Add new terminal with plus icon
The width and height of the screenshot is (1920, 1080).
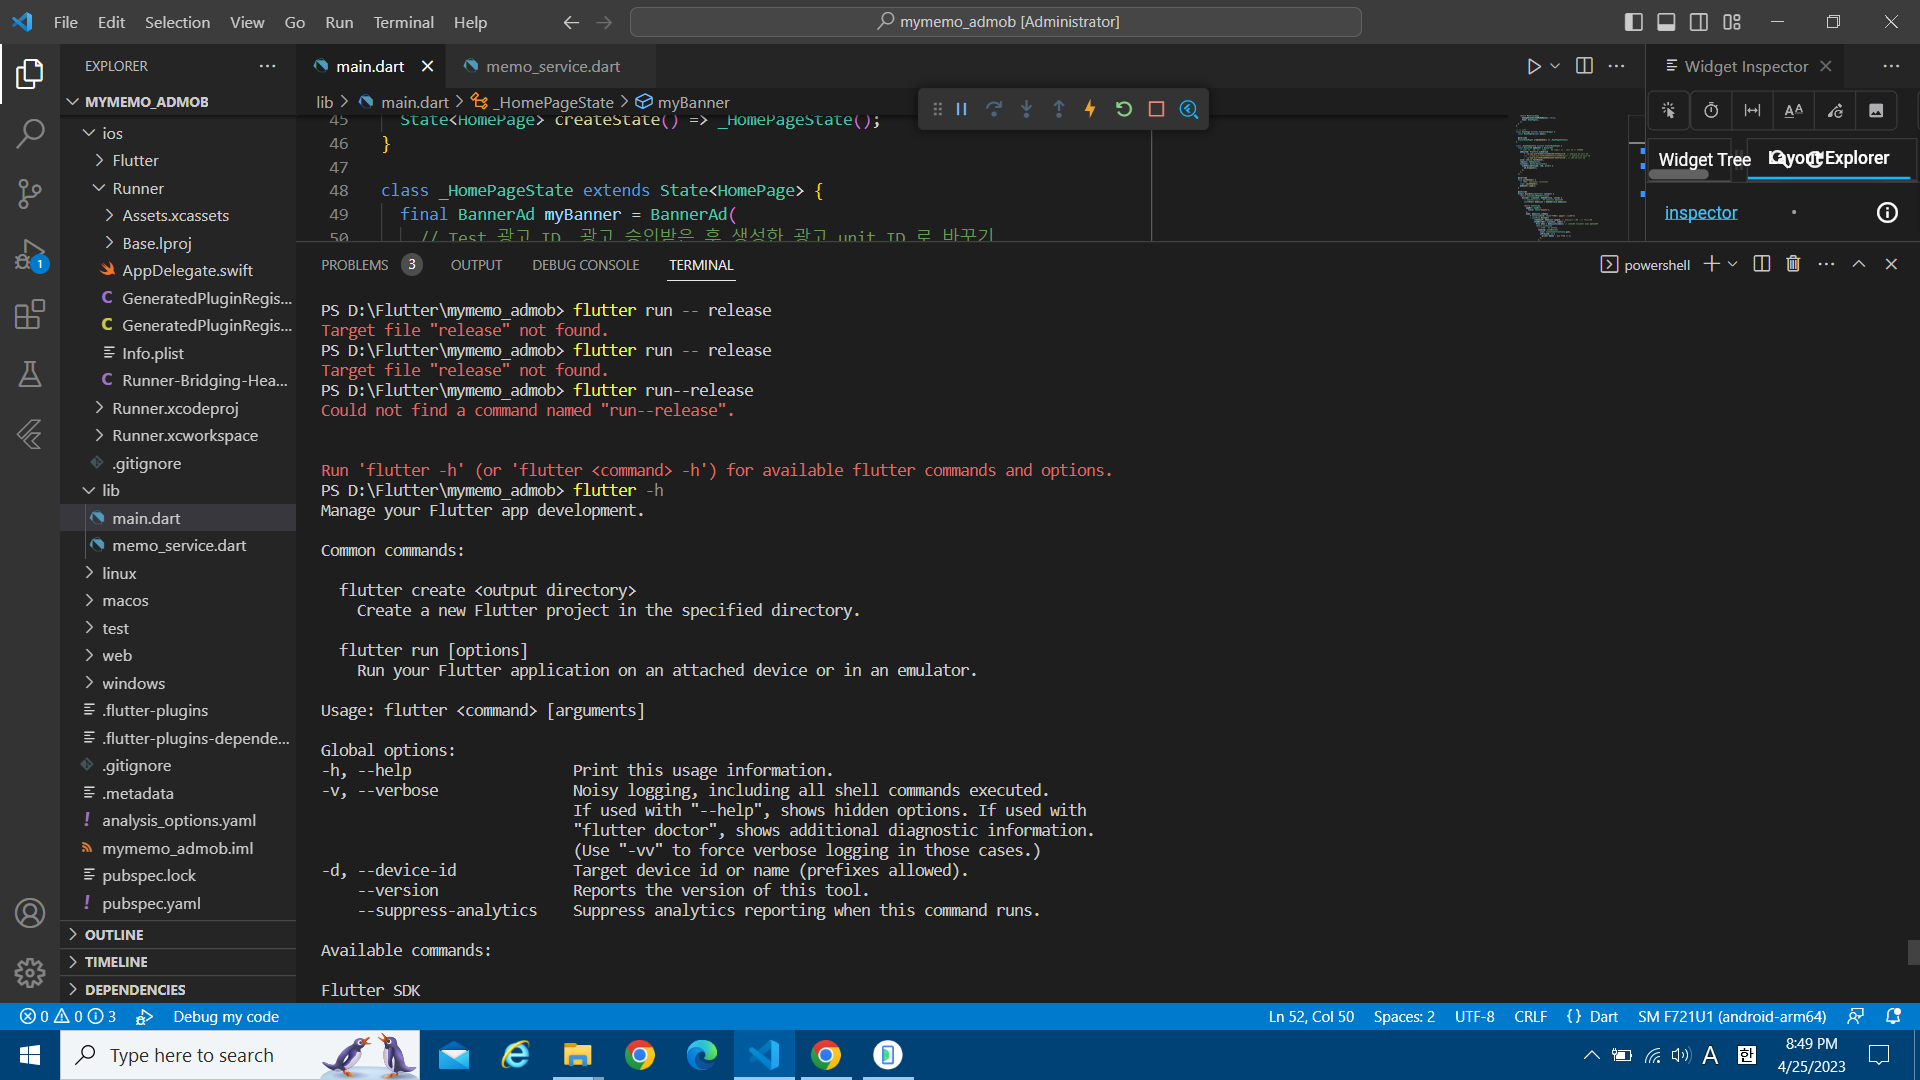(x=1711, y=264)
